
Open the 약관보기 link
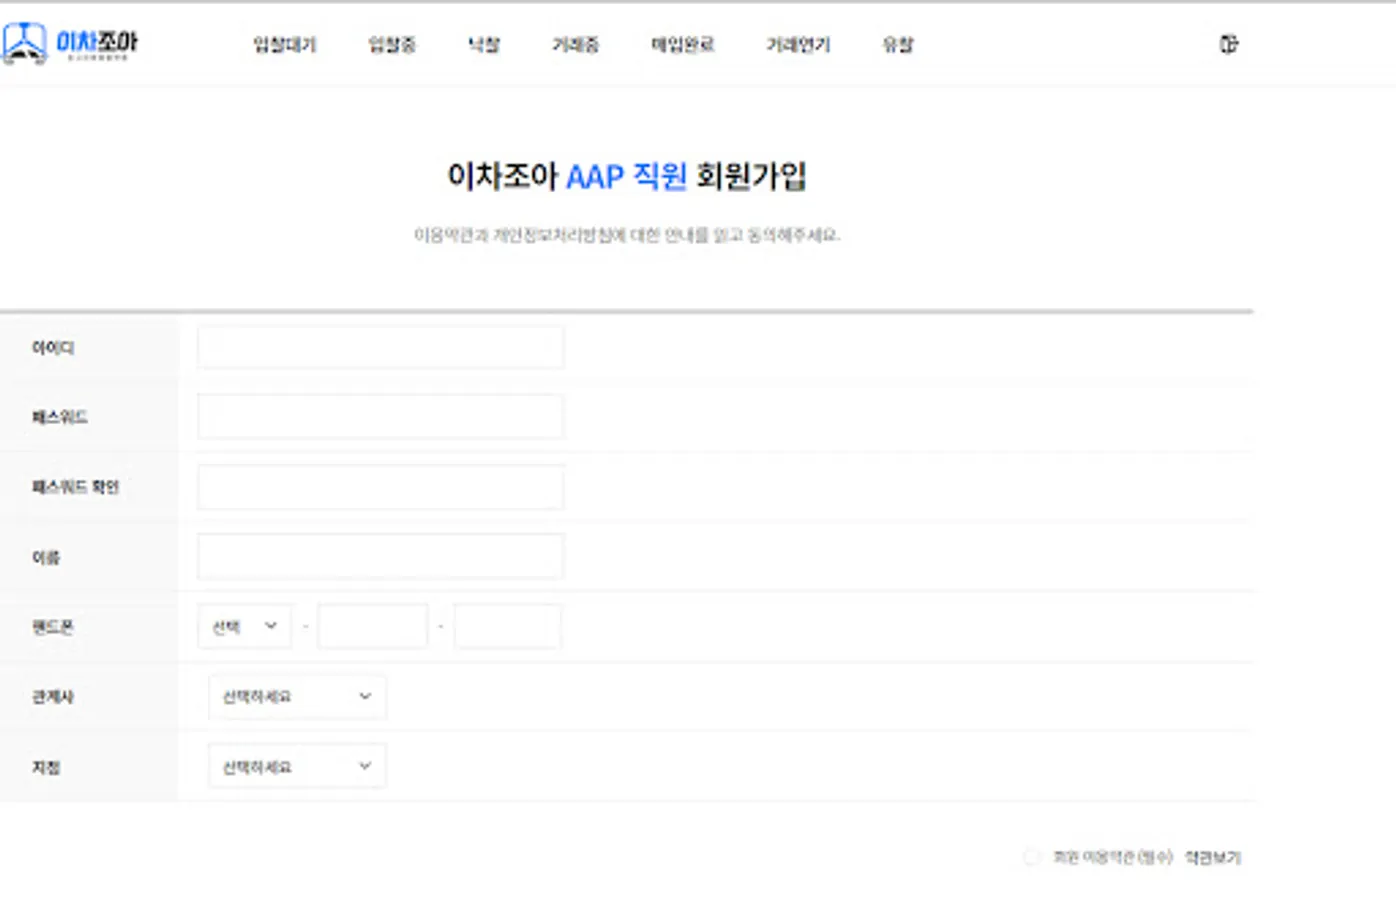point(1213,858)
